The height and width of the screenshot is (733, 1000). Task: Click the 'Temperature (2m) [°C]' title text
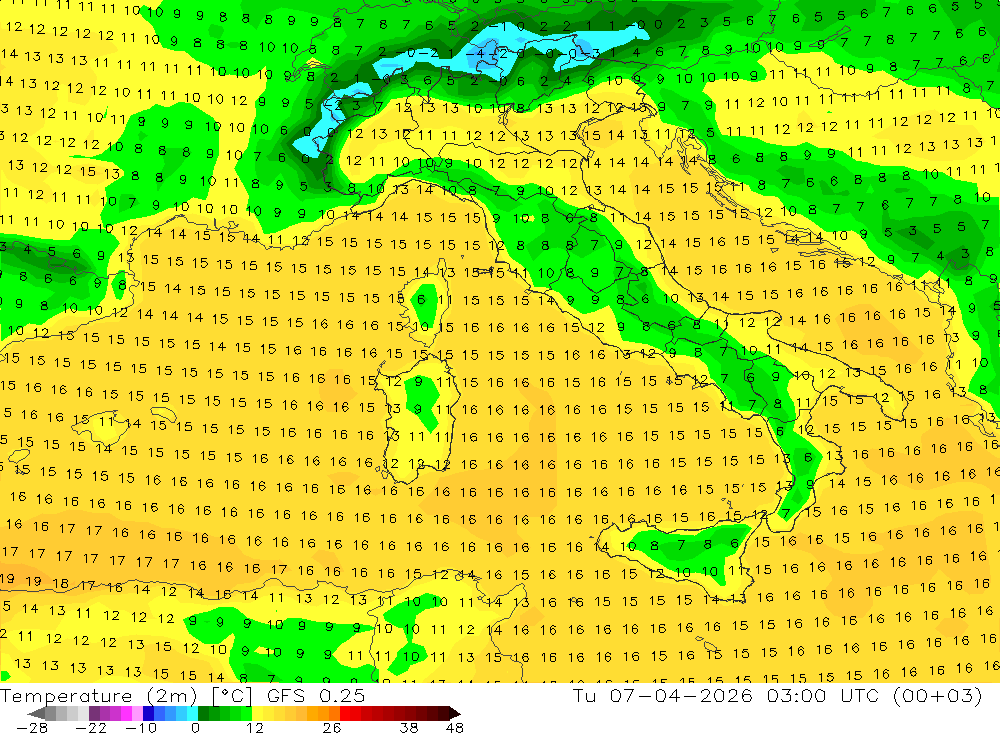tap(126, 695)
